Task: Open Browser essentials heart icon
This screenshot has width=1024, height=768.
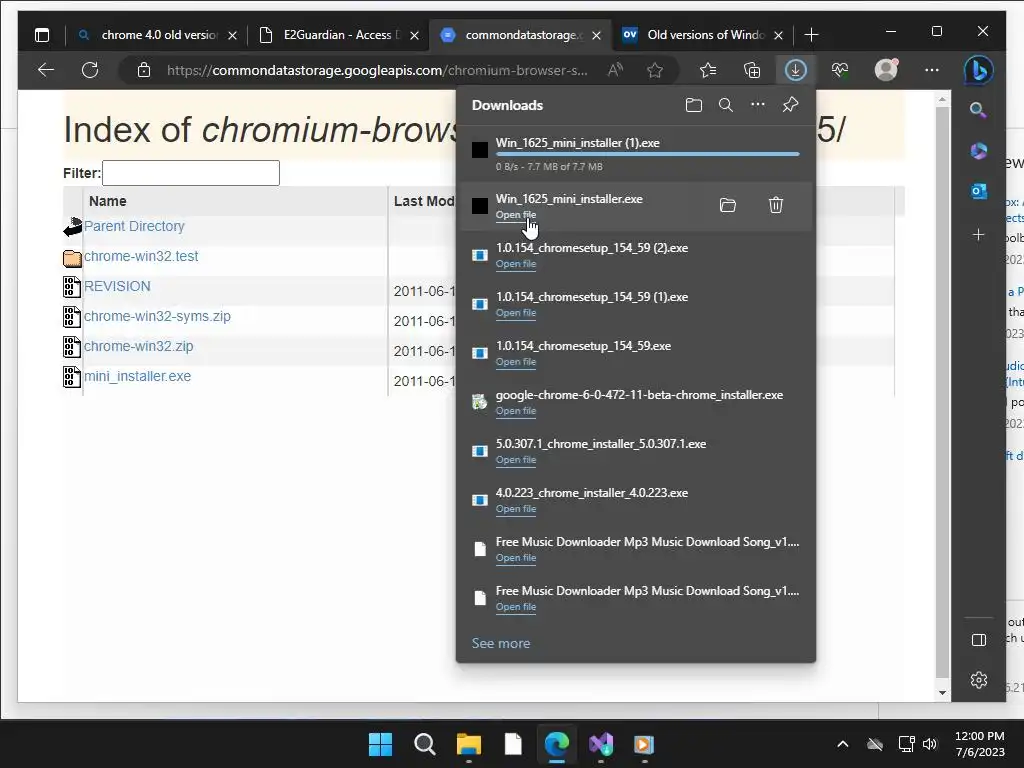Action: point(840,70)
